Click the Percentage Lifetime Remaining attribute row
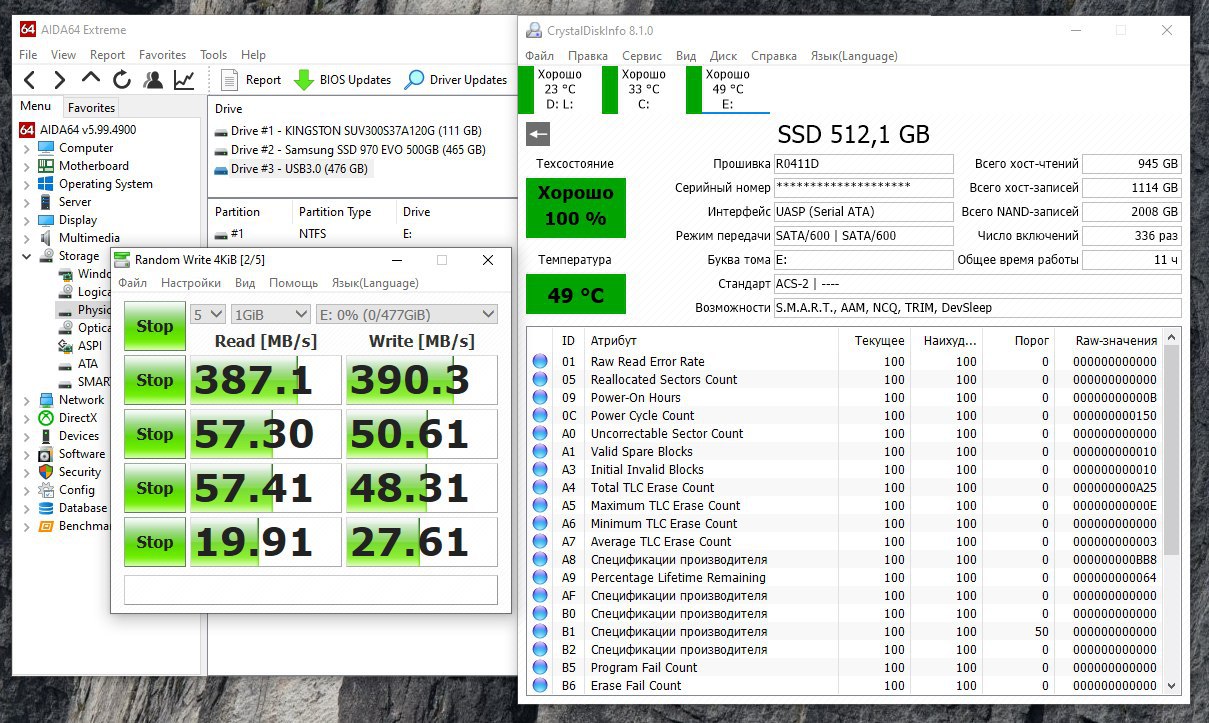The width and height of the screenshot is (1209, 723). click(x=845, y=578)
